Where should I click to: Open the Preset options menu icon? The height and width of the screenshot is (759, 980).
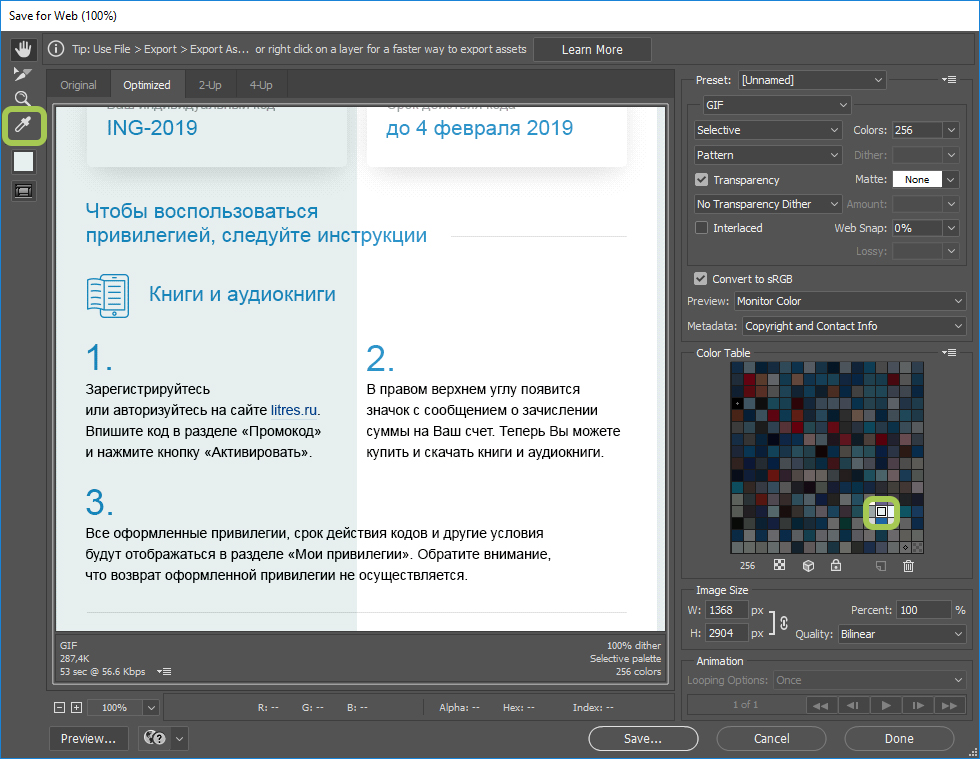point(949,80)
